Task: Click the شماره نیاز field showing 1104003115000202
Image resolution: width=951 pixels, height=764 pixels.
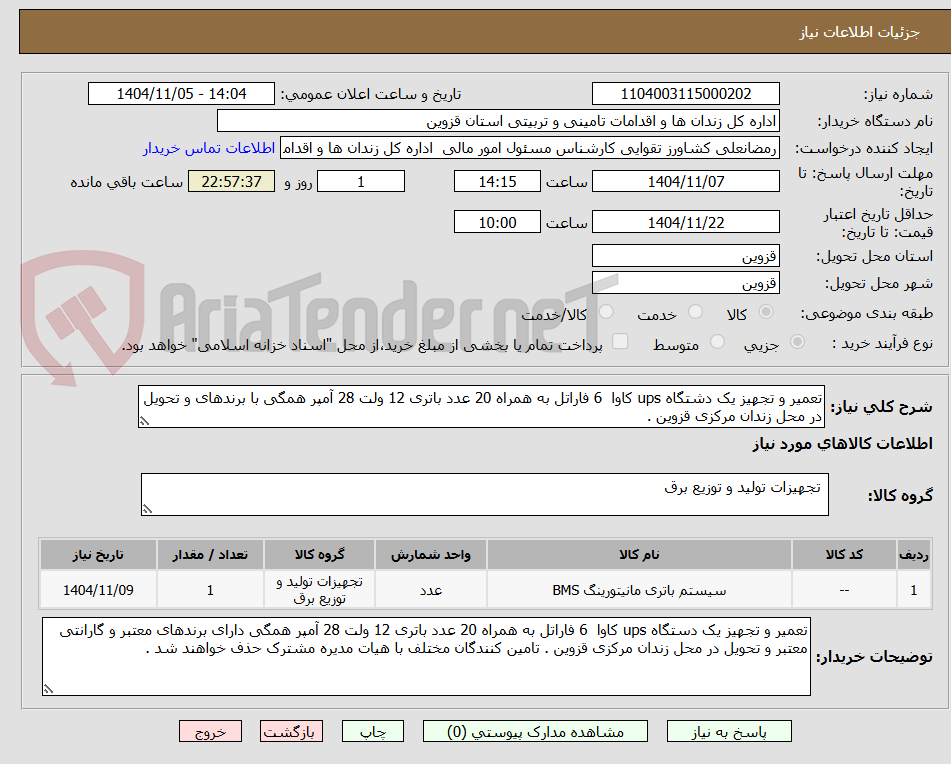Action: 686,93
